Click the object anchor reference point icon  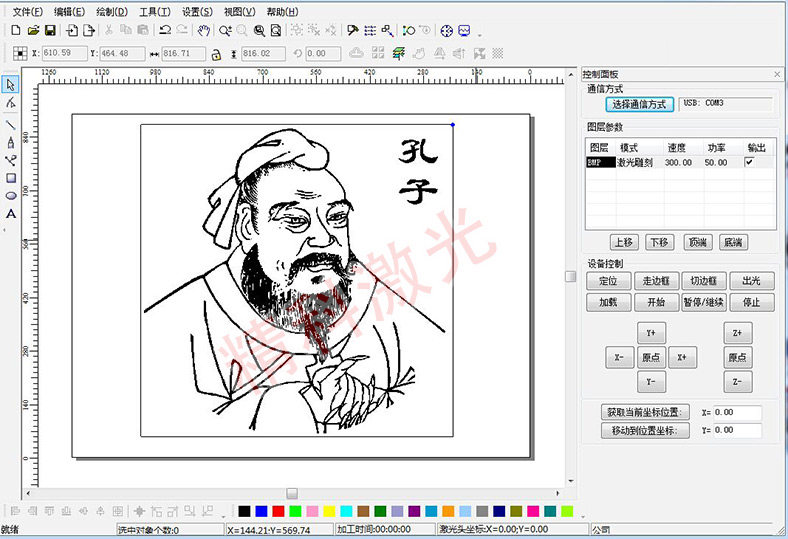20,53
